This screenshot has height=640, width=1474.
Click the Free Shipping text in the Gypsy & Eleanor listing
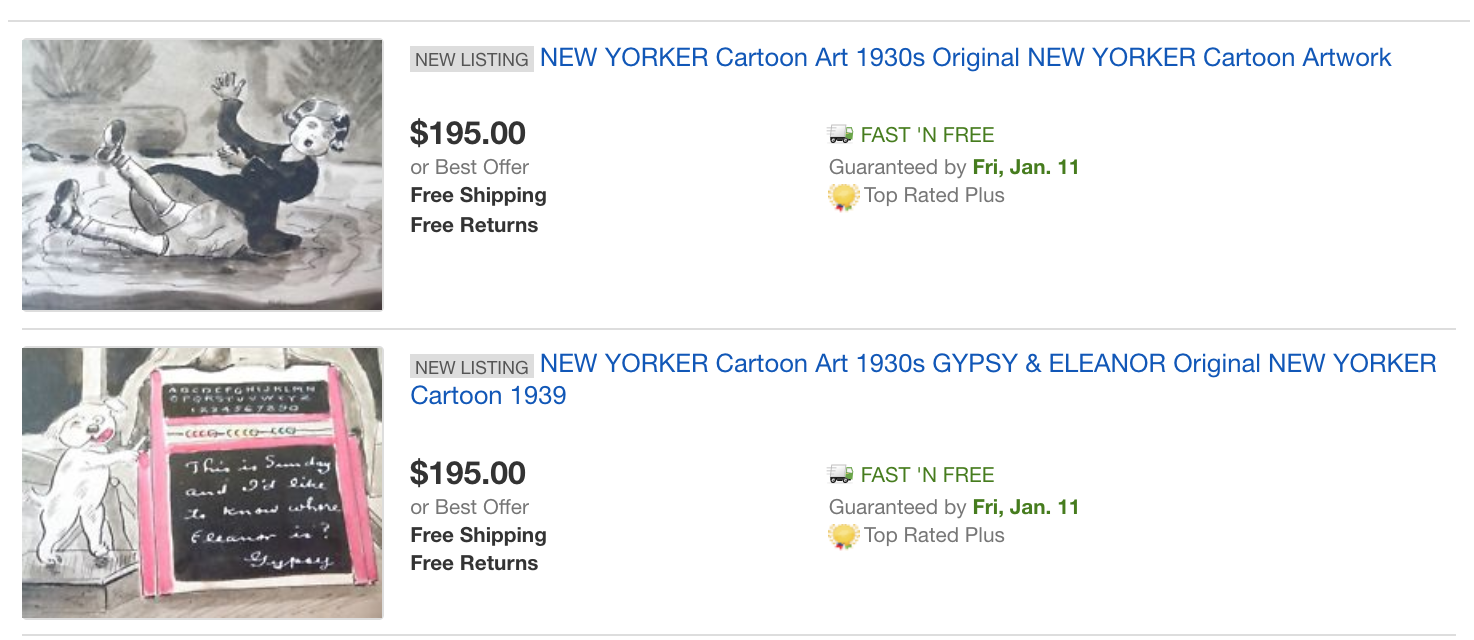(478, 535)
